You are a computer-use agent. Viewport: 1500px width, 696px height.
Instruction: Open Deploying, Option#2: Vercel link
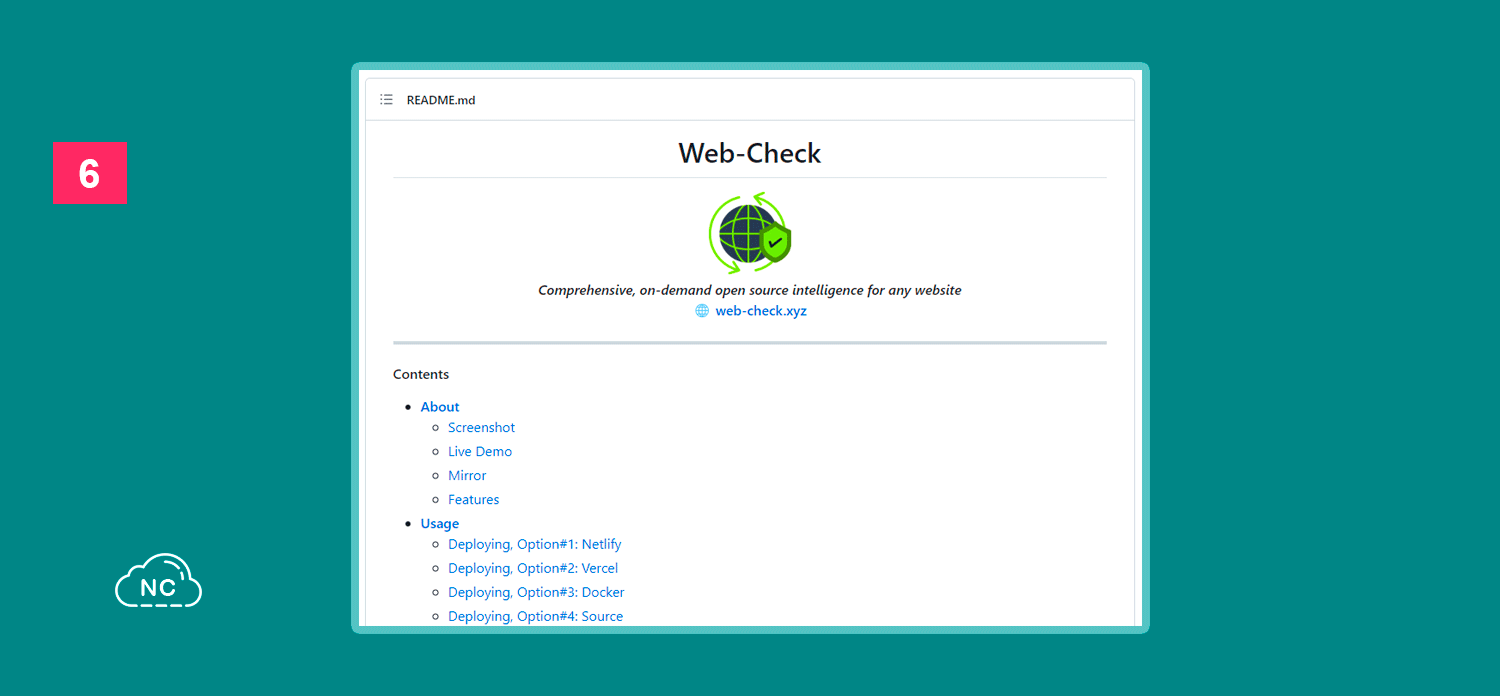tap(533, 568)
